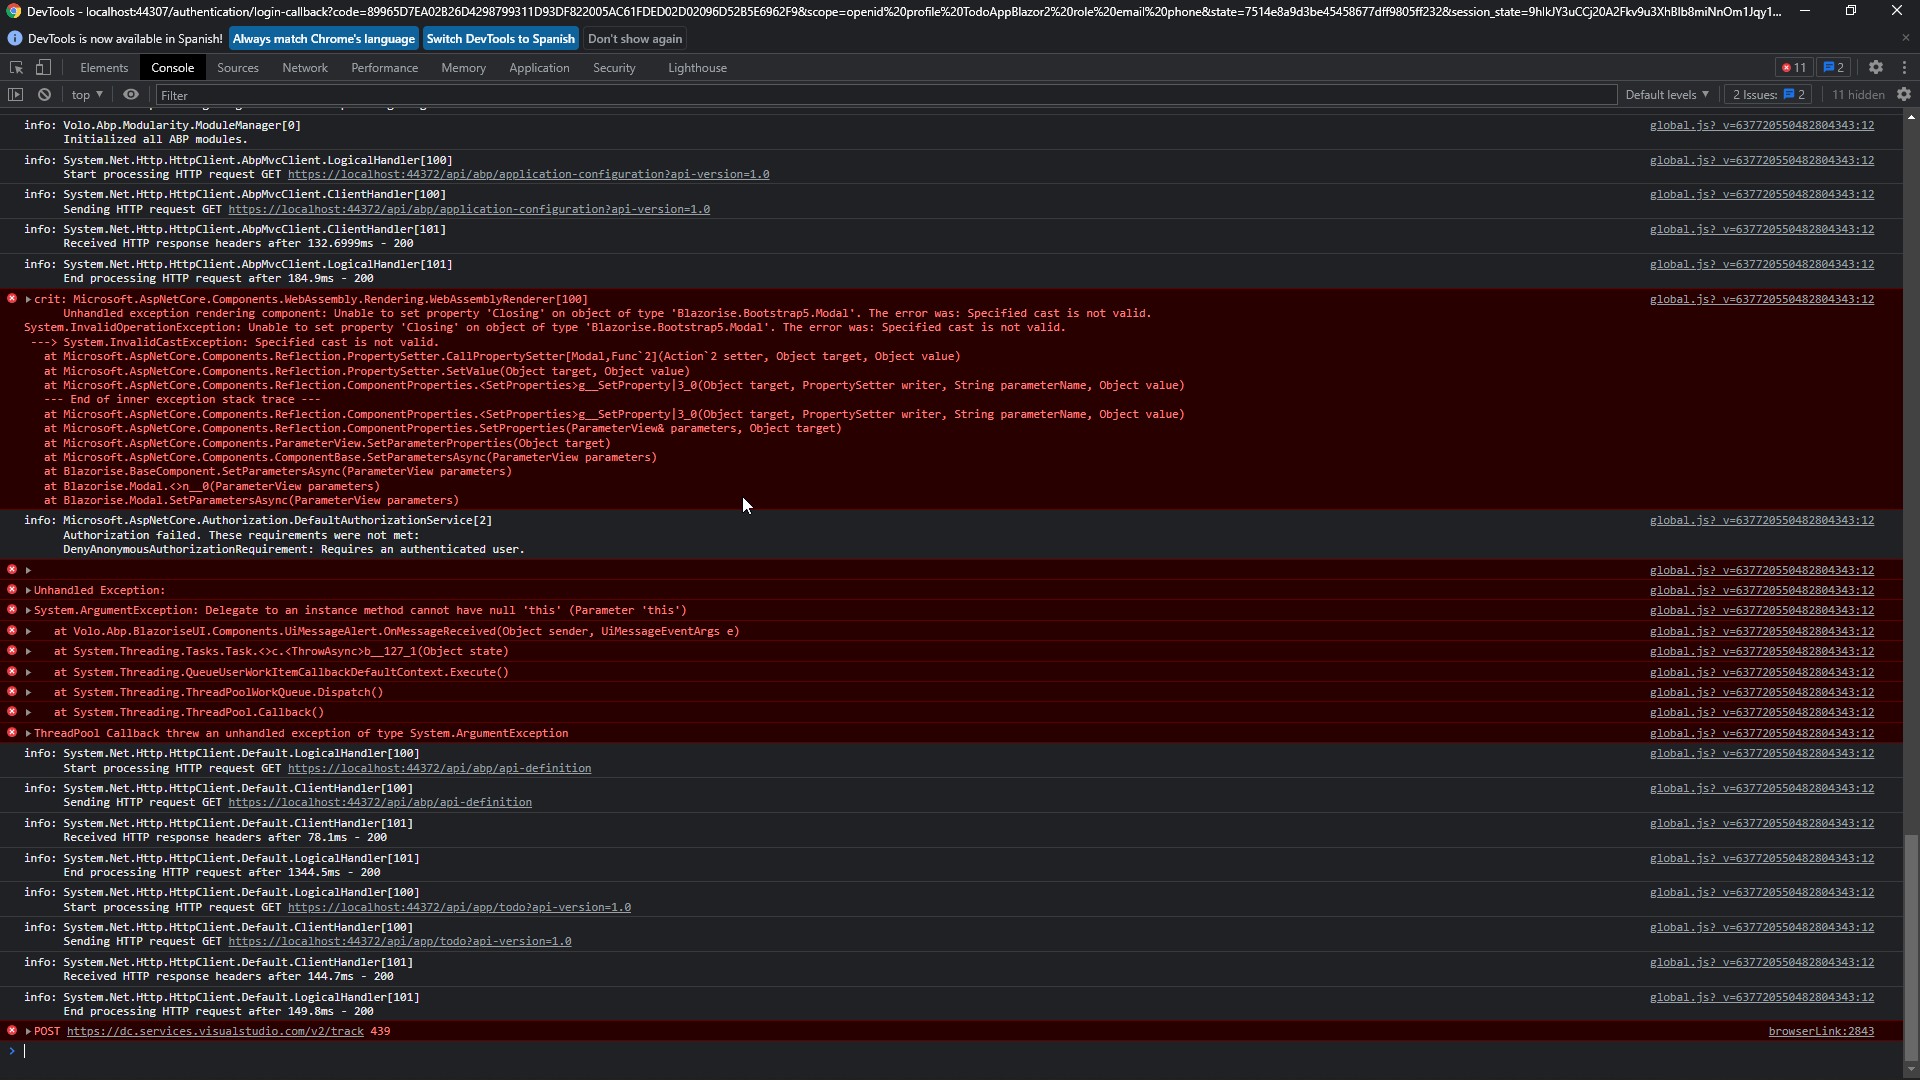Click Switch DevTools to Spanish button
Image resolution: width=1920 pixels, height=1080 pixels.
click(501, 39)
